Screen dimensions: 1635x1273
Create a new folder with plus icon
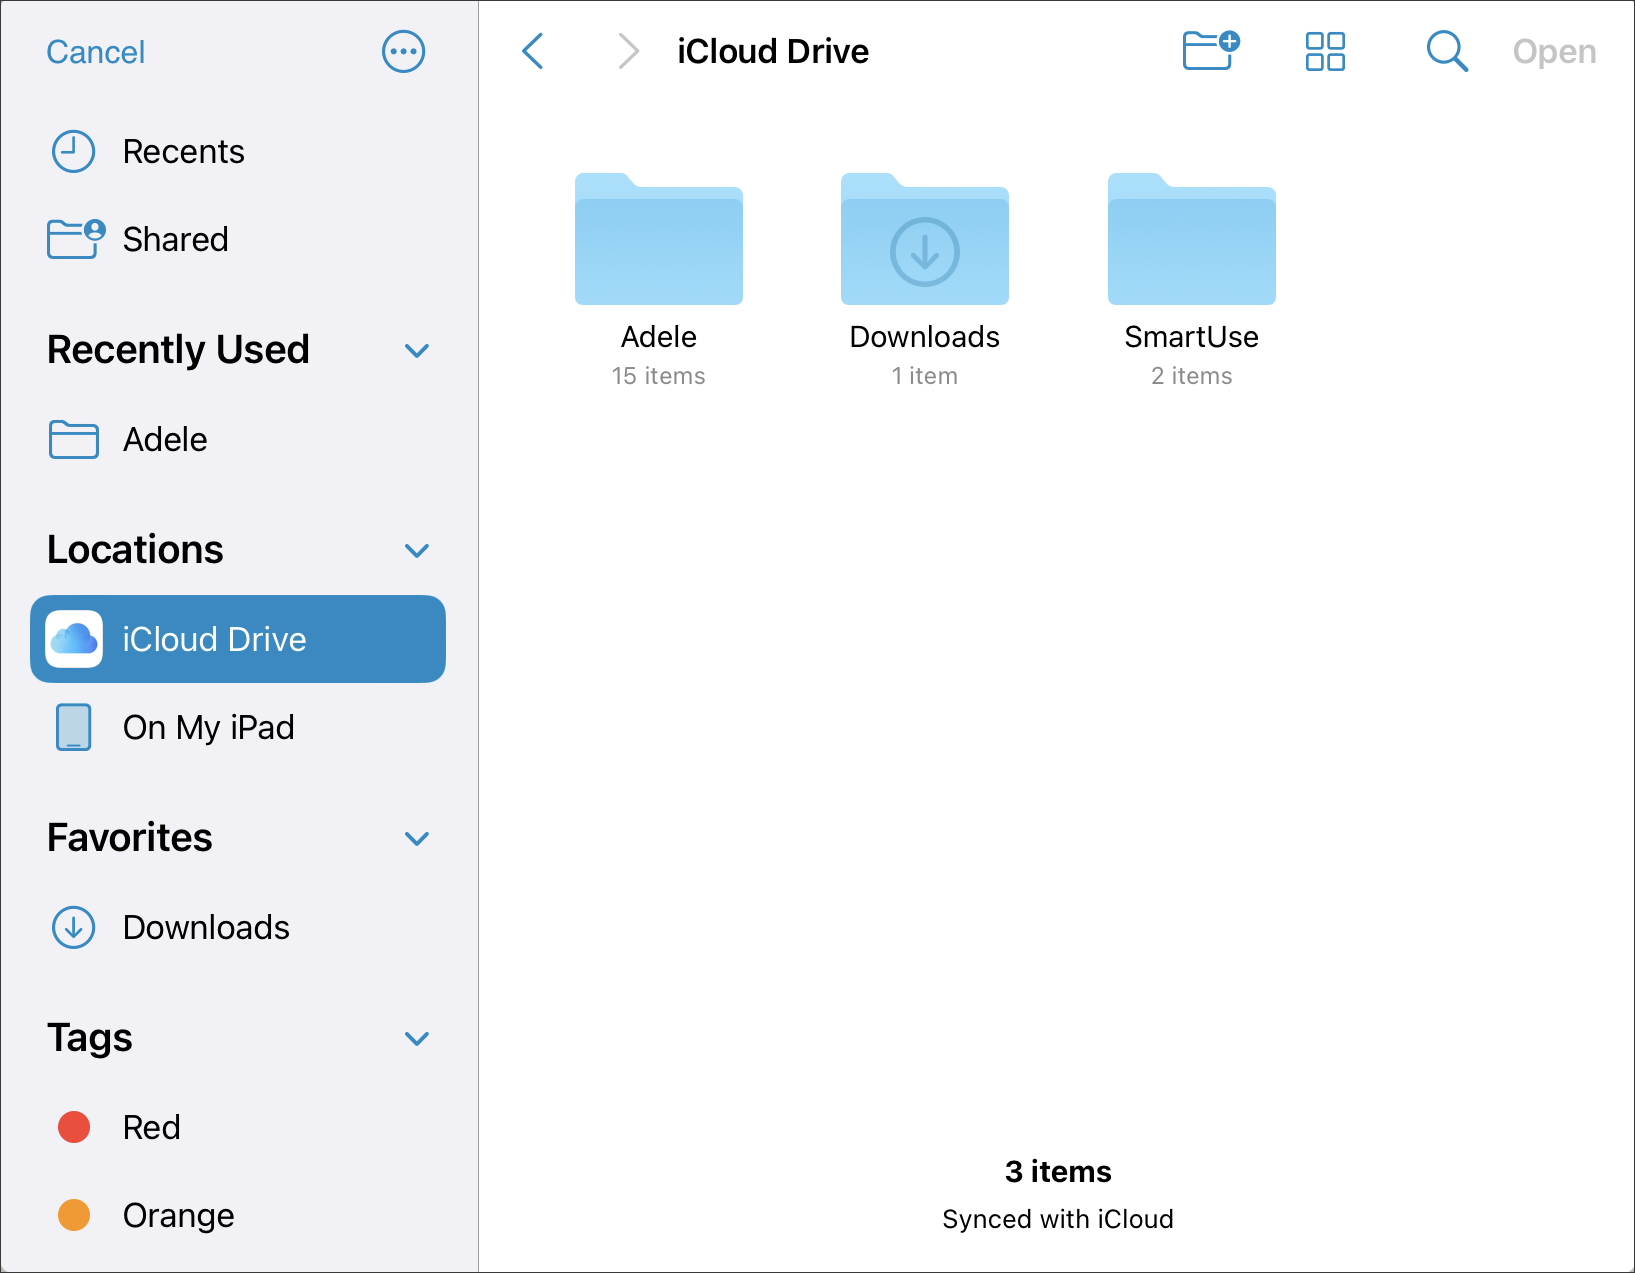pos(1211,51)
